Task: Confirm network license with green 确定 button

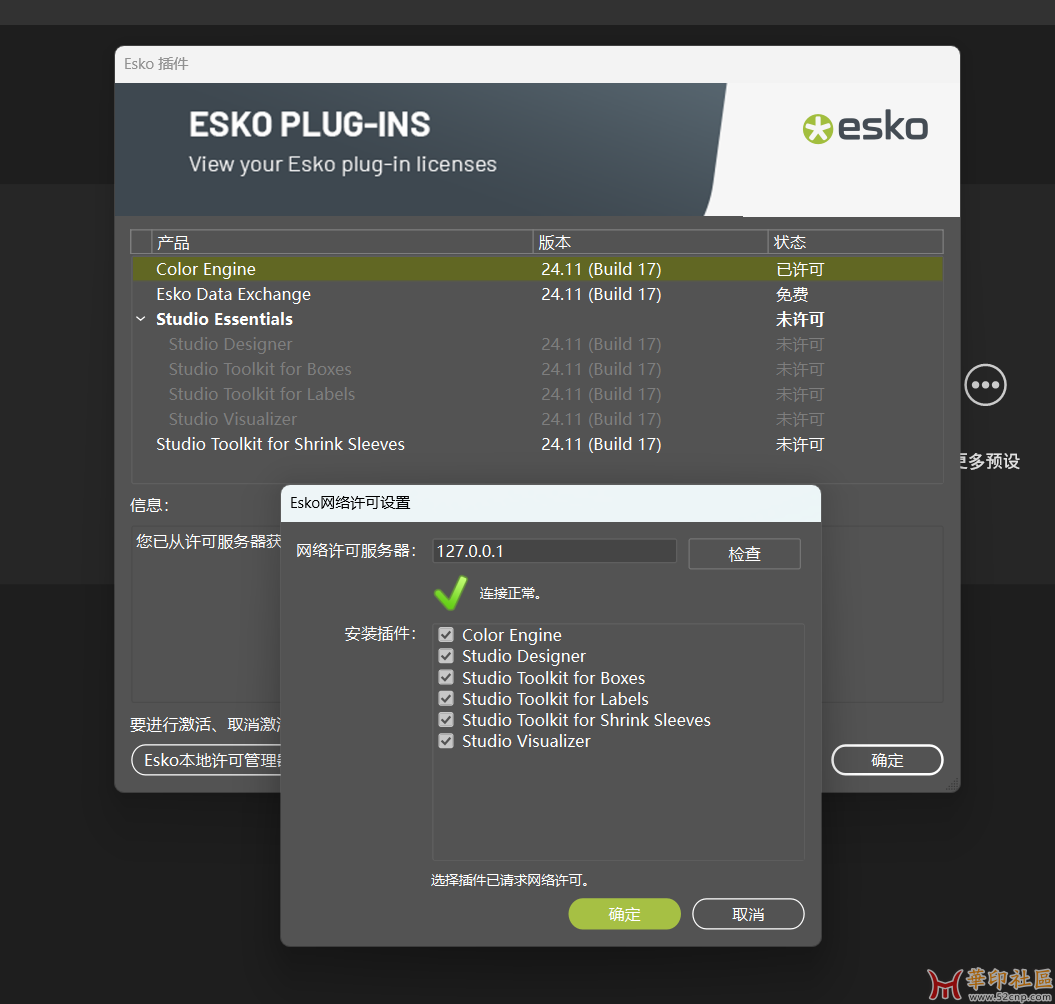Action: [x=624, y=914]
